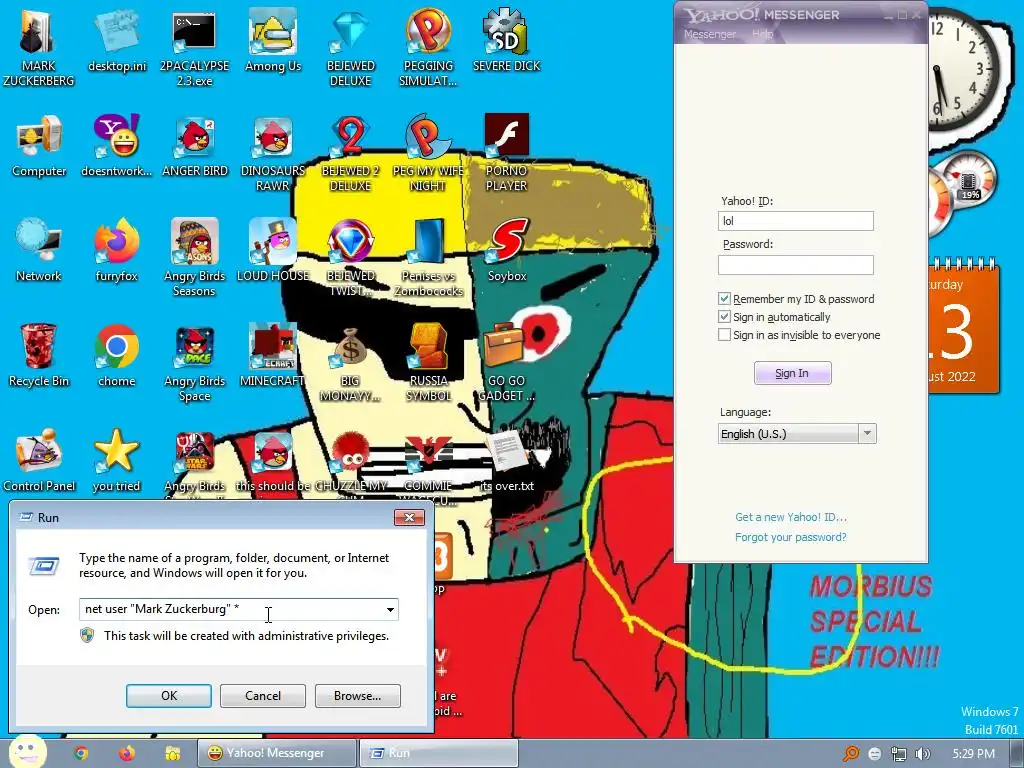
Task: Launch 2PACALYPSE 2.3.exe shortcut
Action: point(195,47)
